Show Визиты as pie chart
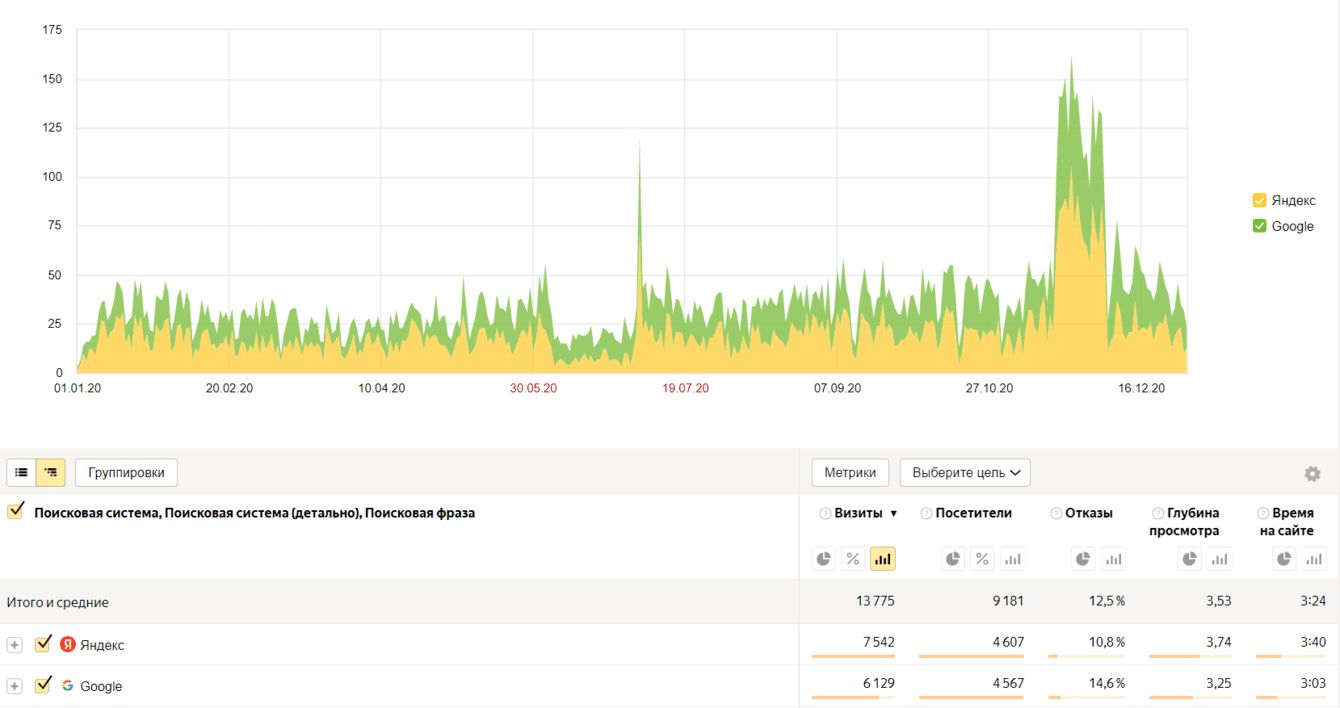 pos(824,559)
